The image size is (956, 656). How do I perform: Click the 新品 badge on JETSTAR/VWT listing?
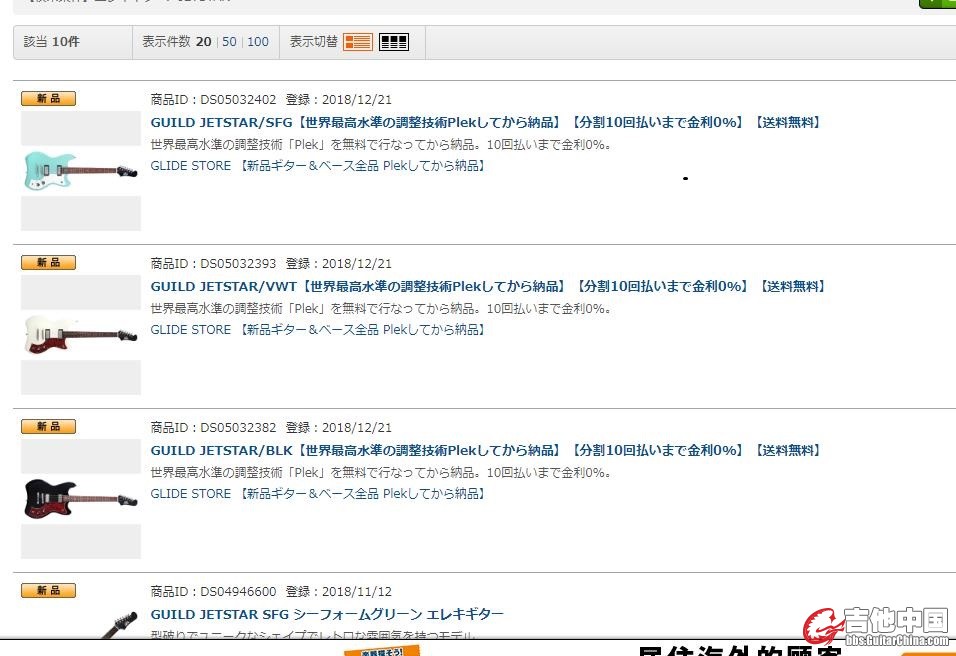point(48,262)
